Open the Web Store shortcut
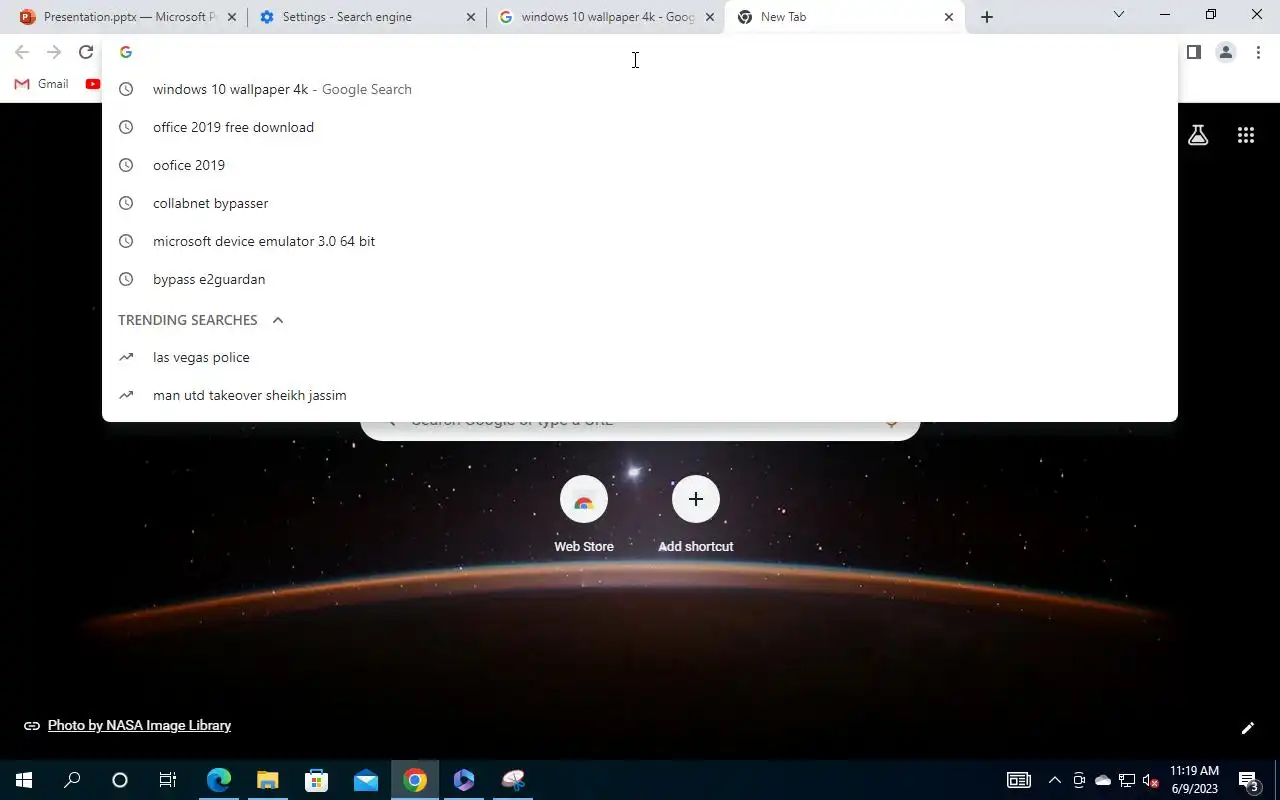The image size is (1280, 800). coord(584,515)
